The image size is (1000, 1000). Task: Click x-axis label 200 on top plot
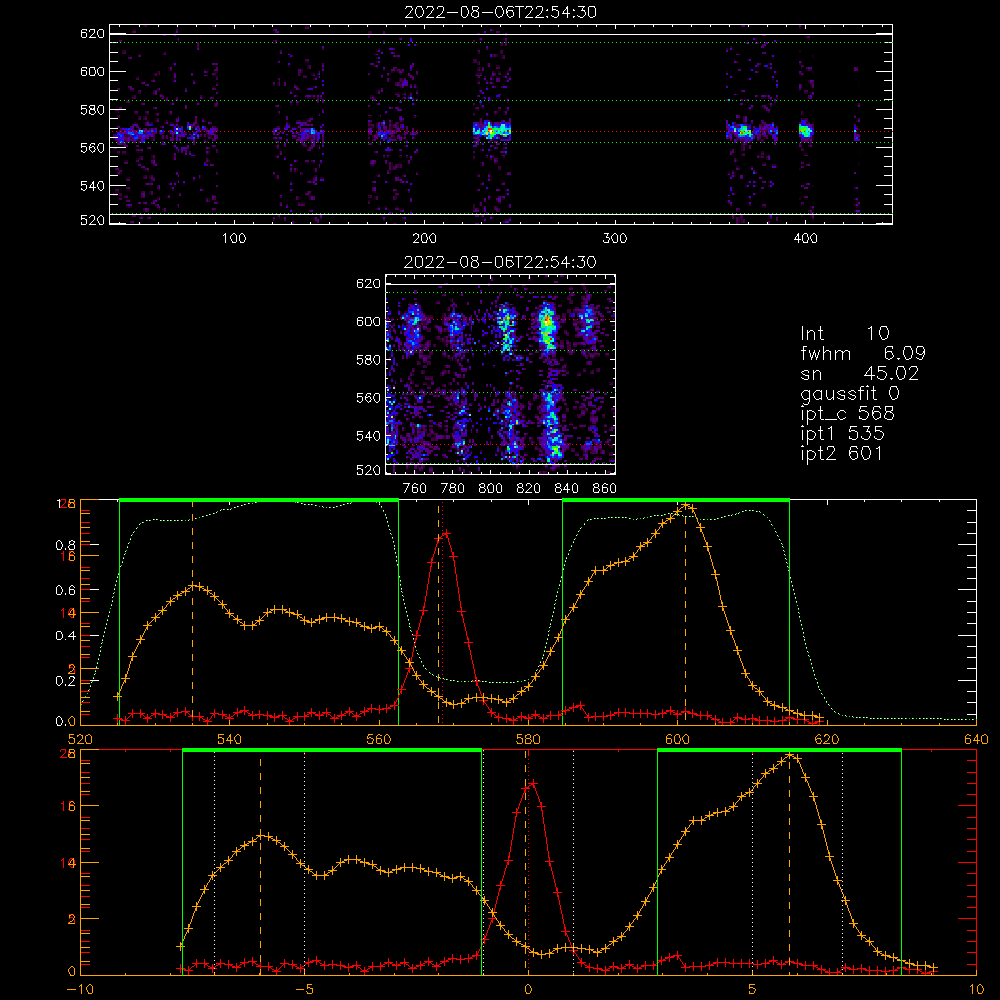[x=424, y=238]
